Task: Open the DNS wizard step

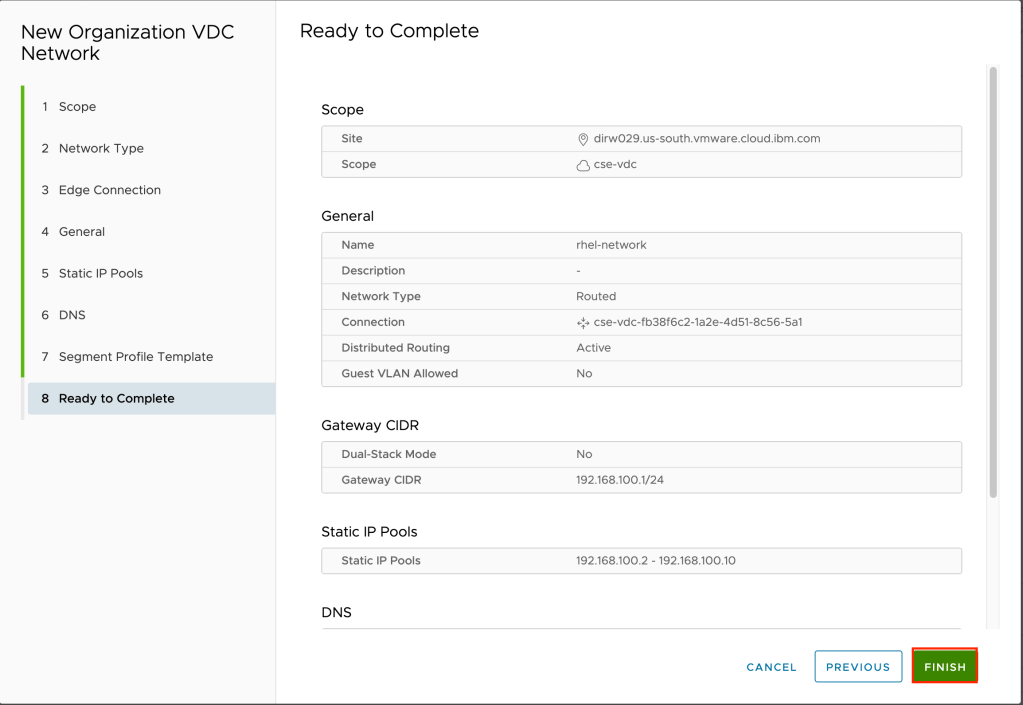Action: pos(72,315)
